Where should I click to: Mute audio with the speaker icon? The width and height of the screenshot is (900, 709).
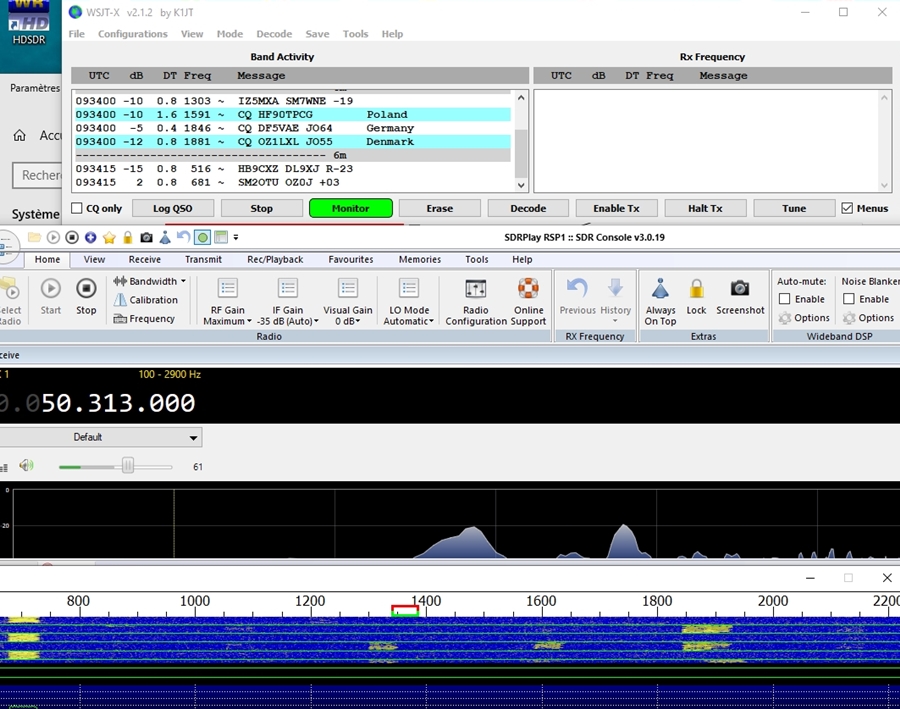tap(26, 466)
